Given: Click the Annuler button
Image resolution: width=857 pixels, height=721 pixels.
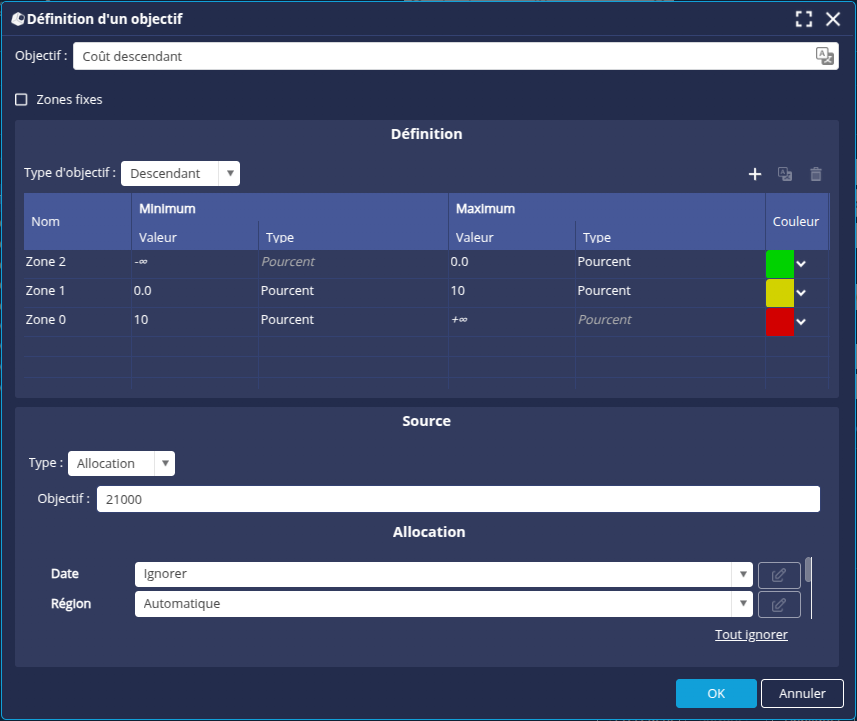Looking at the screenshot, I should 802,693.
